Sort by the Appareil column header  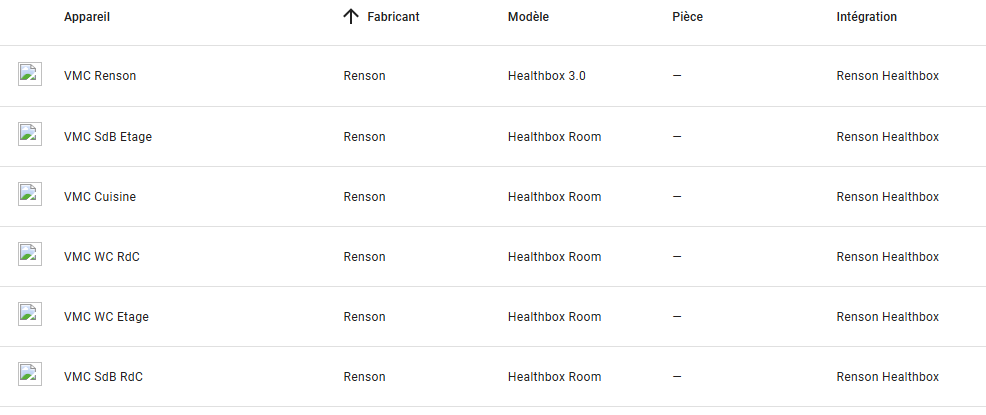coord(87,17)
